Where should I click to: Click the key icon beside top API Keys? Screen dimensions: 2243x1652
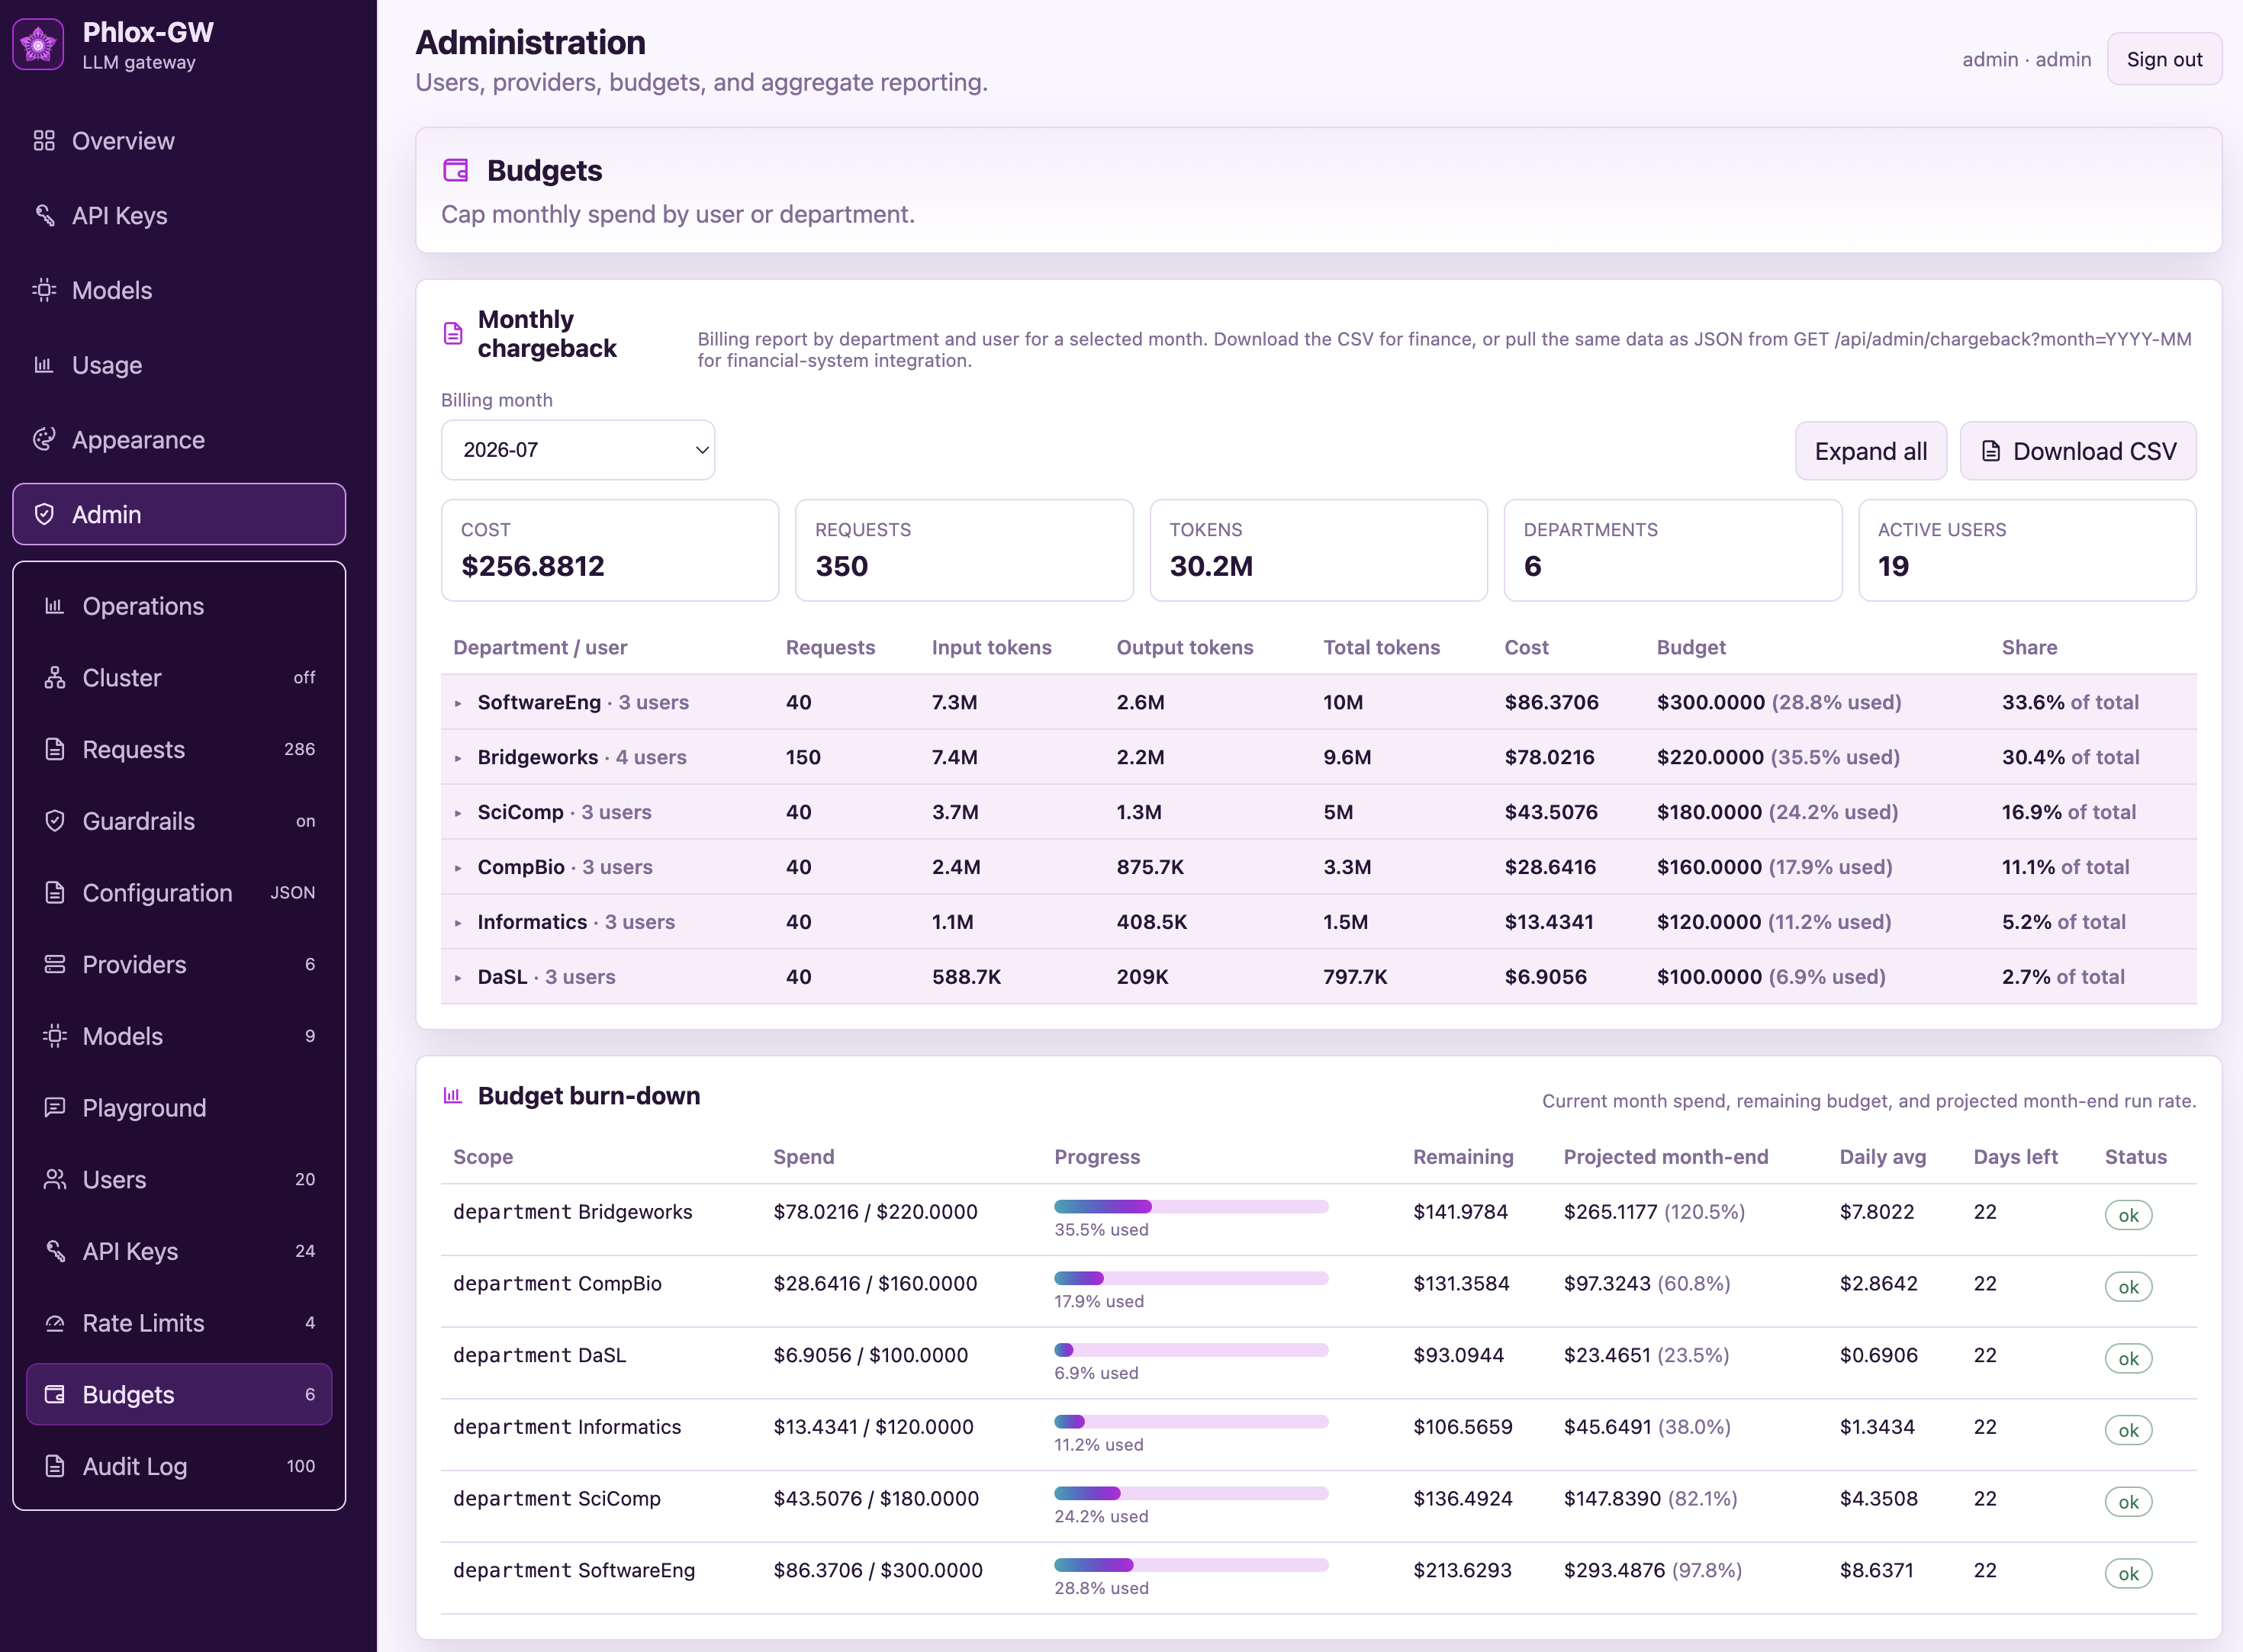pyautogui.click(x=44, y=216)
